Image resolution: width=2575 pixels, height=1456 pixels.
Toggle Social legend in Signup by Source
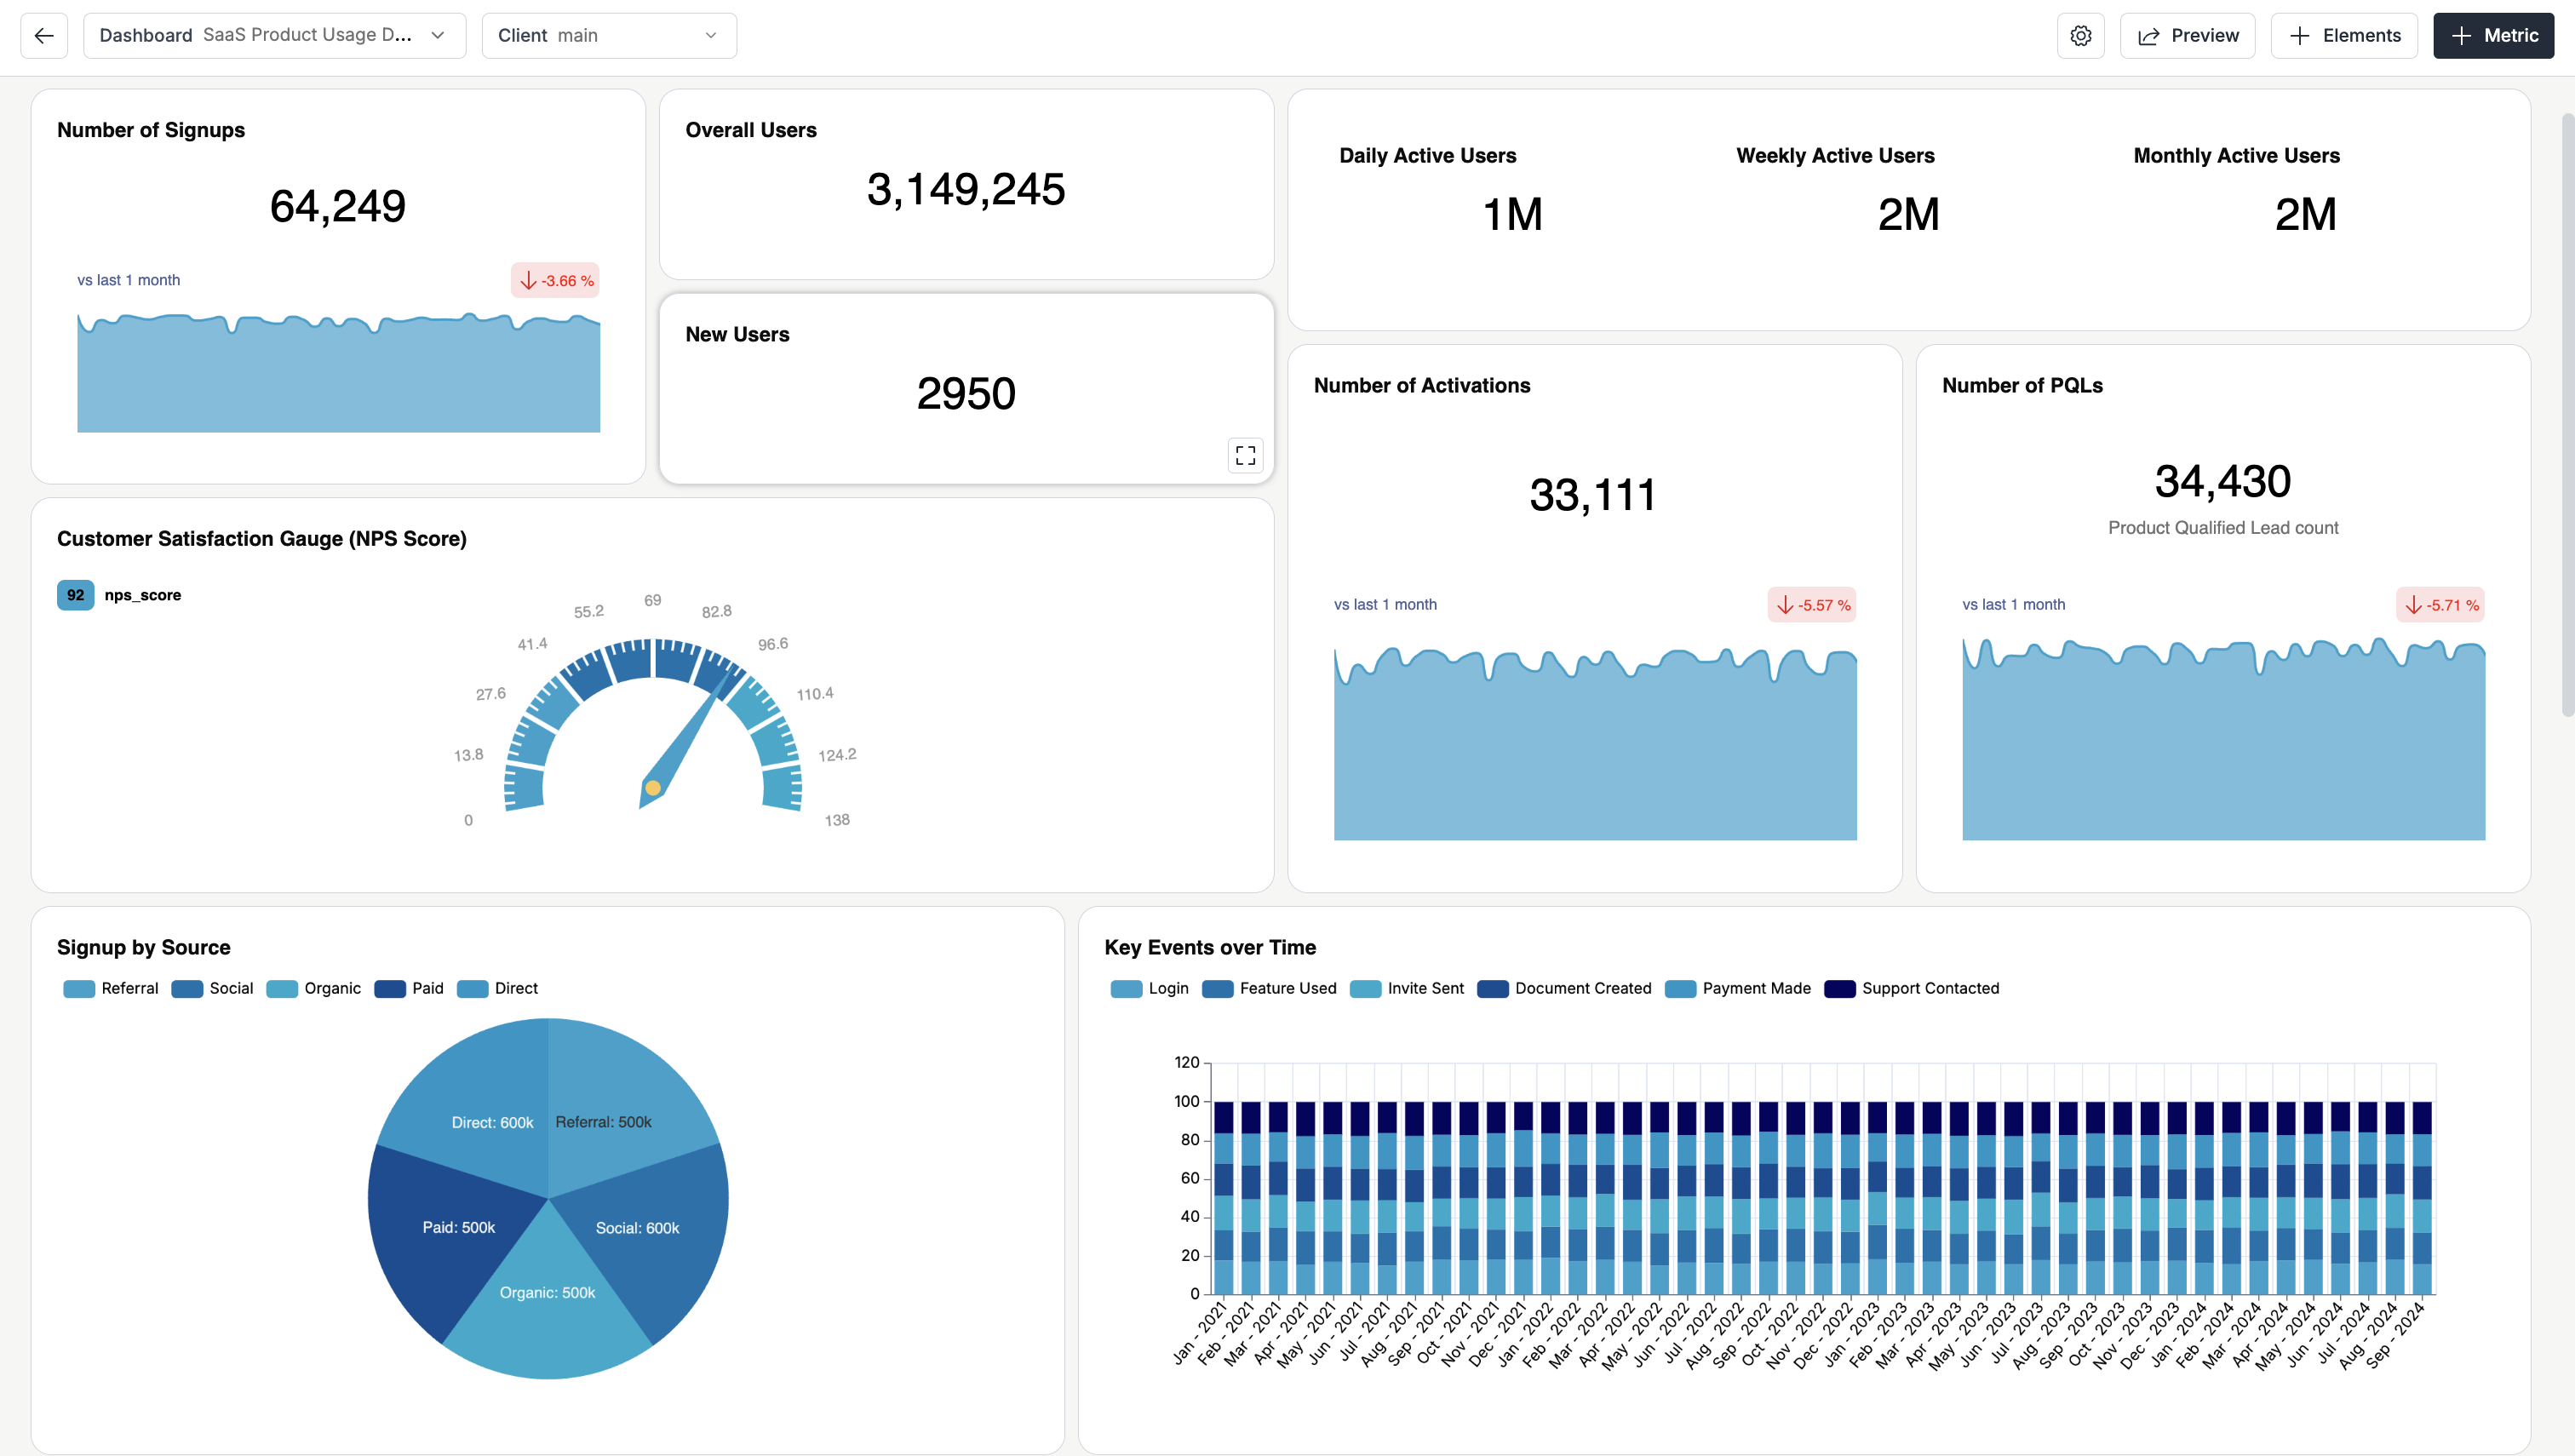[212, 988]
